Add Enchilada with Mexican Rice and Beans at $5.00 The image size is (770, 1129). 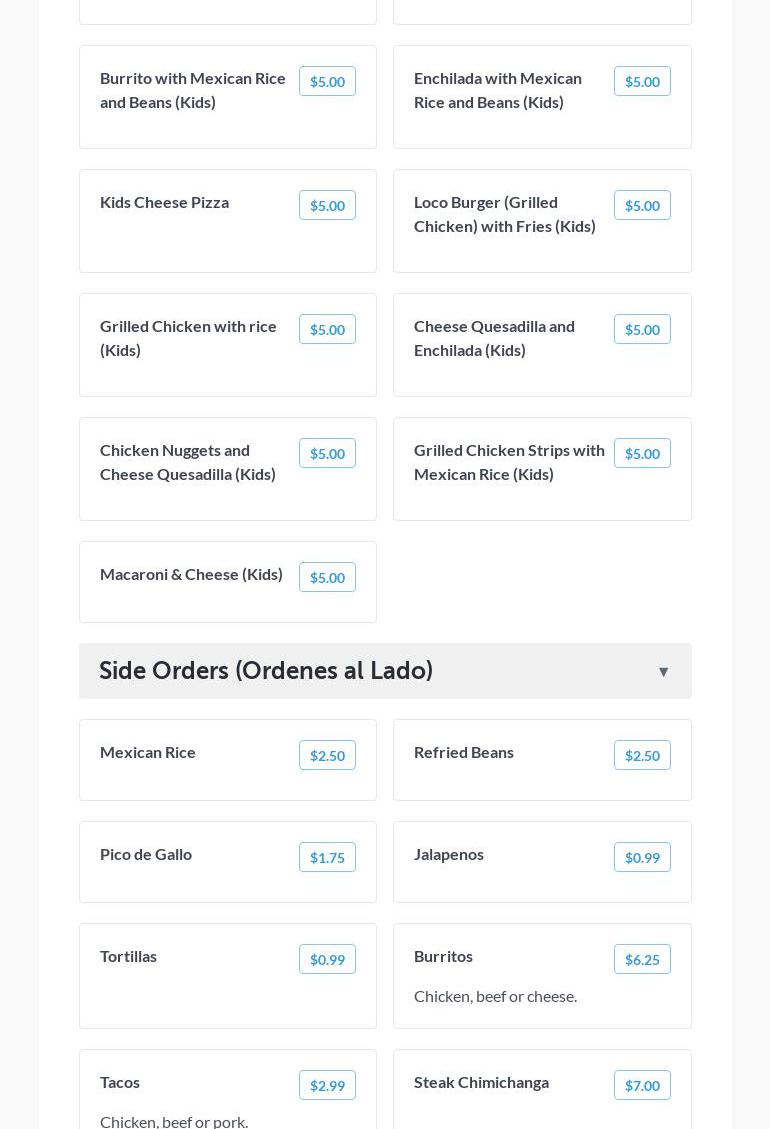[642, 82]
